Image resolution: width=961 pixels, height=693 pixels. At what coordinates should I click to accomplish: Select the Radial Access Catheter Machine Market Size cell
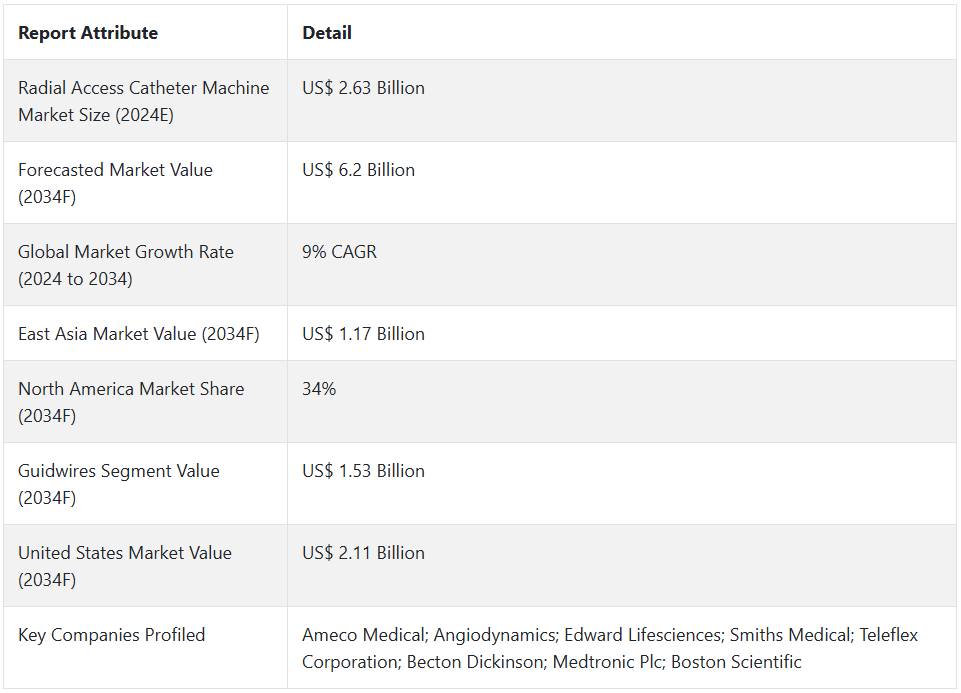coord(144,101)
